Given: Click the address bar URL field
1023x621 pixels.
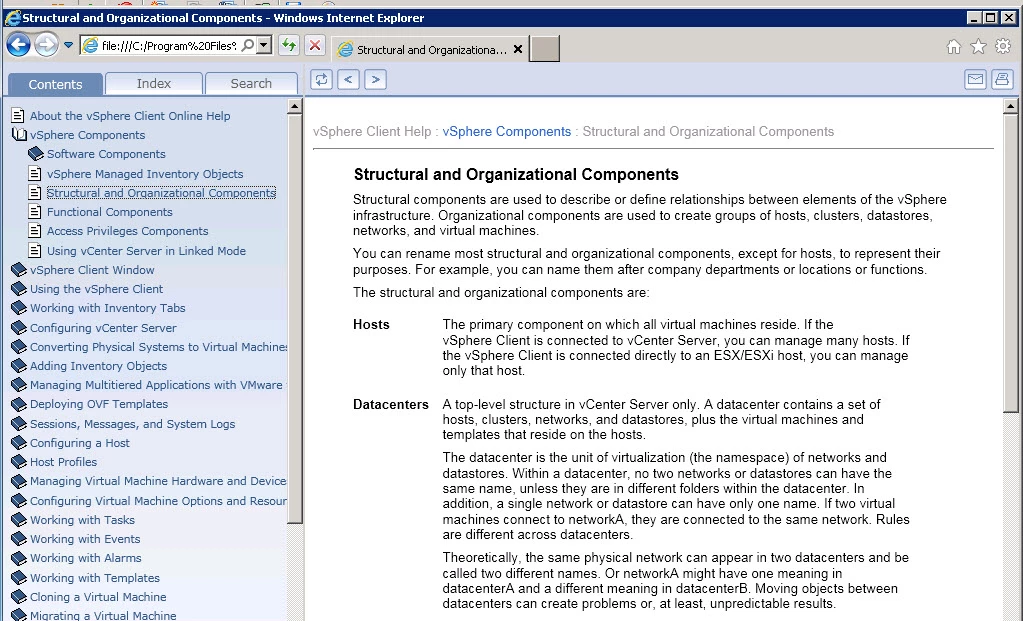Looking at the screenshot, I should tap(168, 45).
